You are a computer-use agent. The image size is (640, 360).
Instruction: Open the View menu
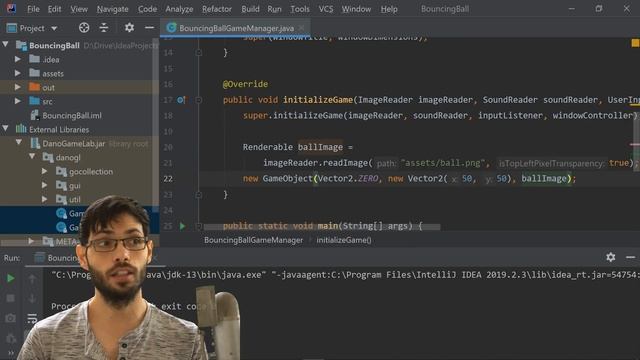[x=79, y=9]
